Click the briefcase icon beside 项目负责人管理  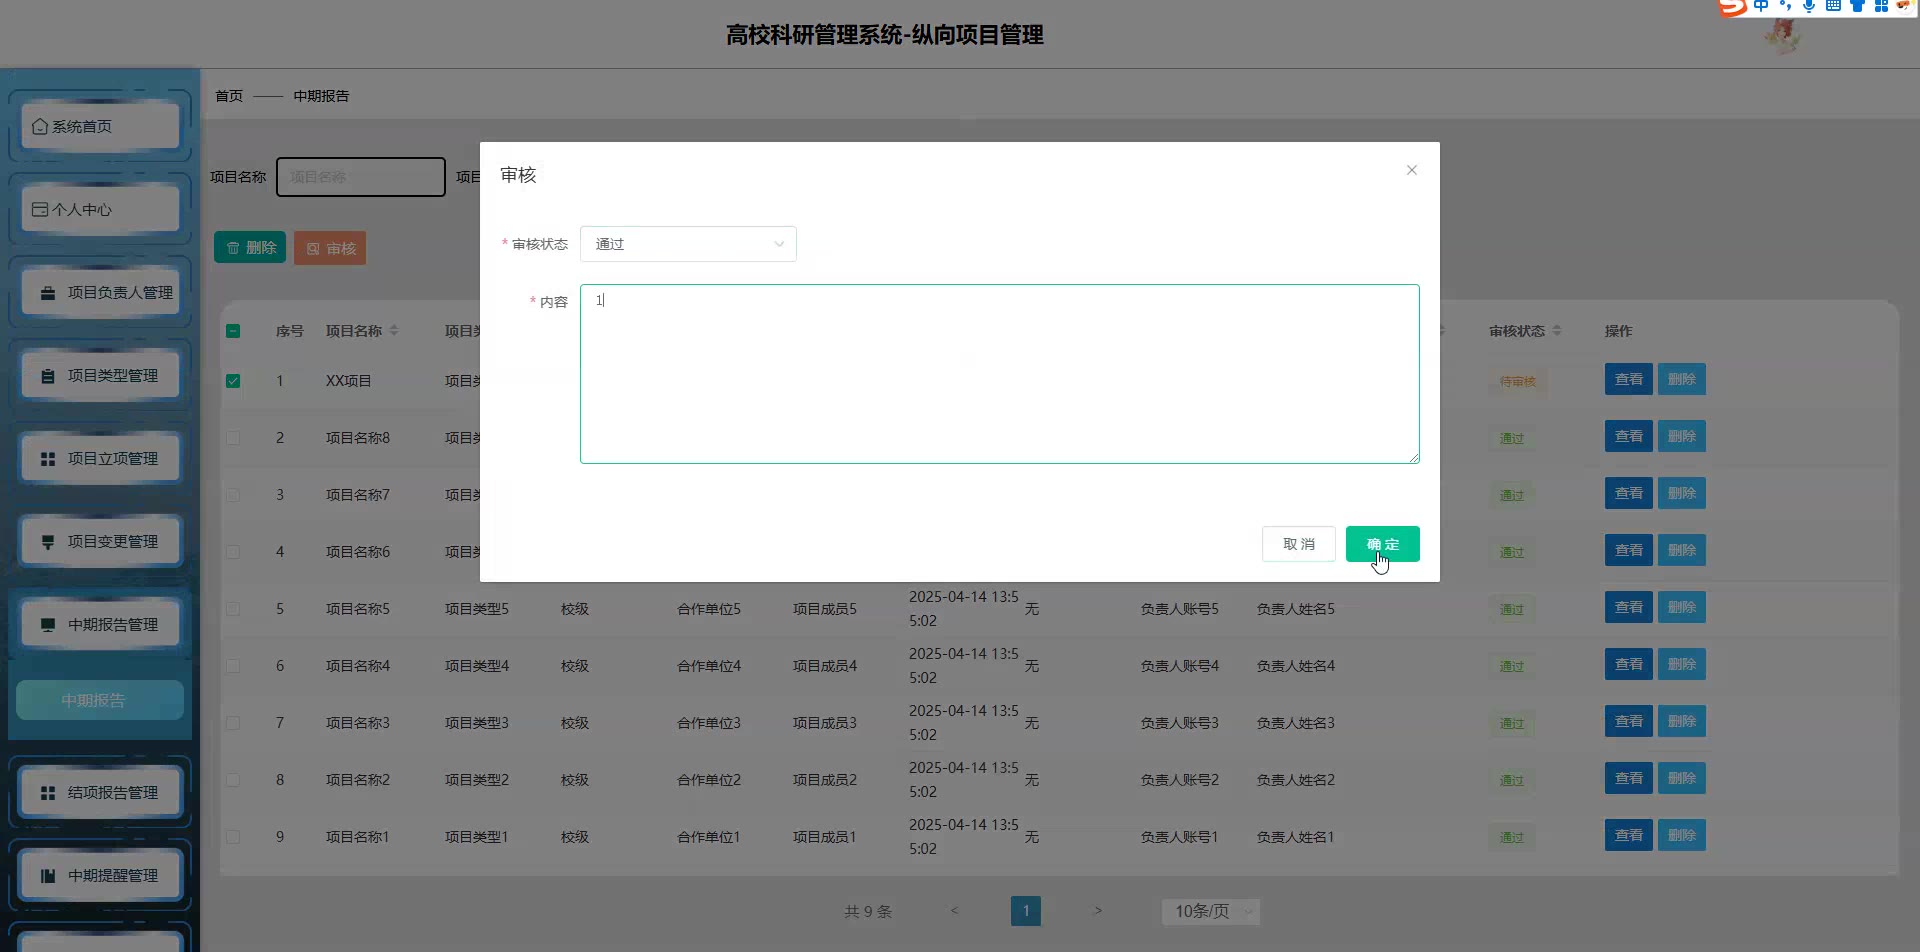pyautogui.click(x=48, y=293)
